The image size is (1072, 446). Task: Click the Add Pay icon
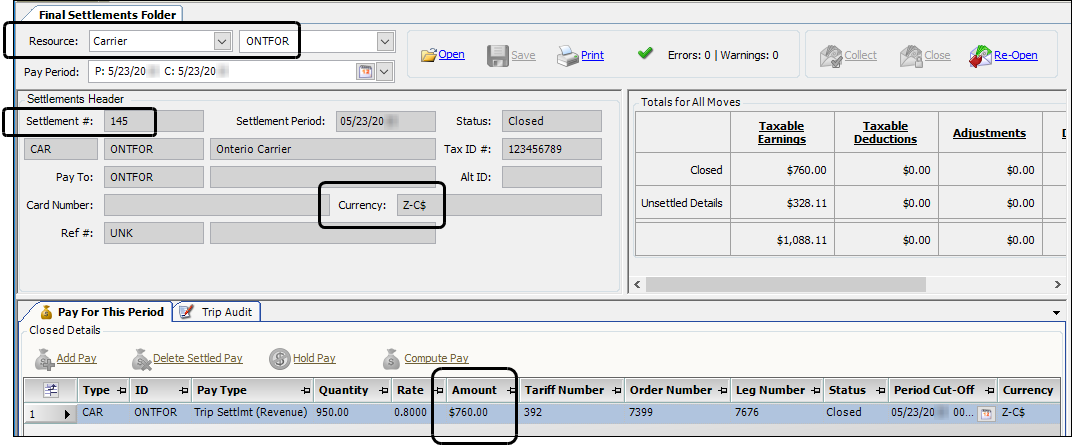point(44,358)
